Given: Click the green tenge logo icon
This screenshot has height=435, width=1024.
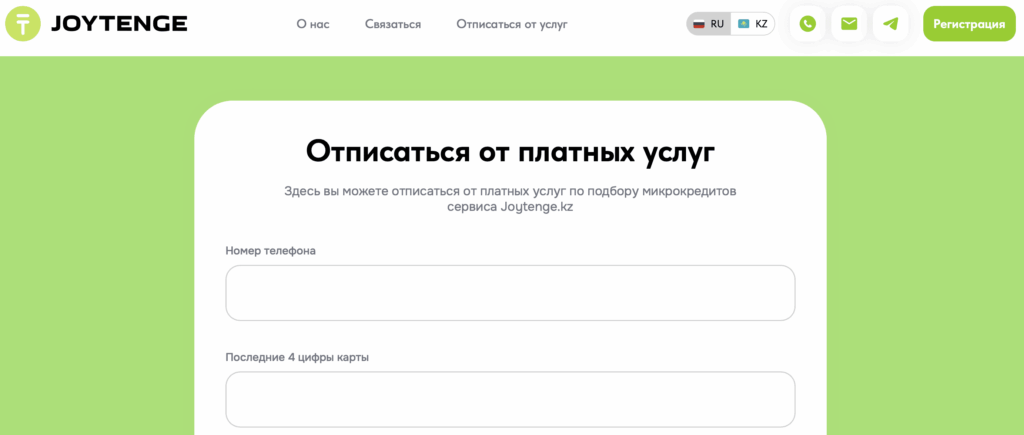Looking at the screenshot, I should coord(23,23).
